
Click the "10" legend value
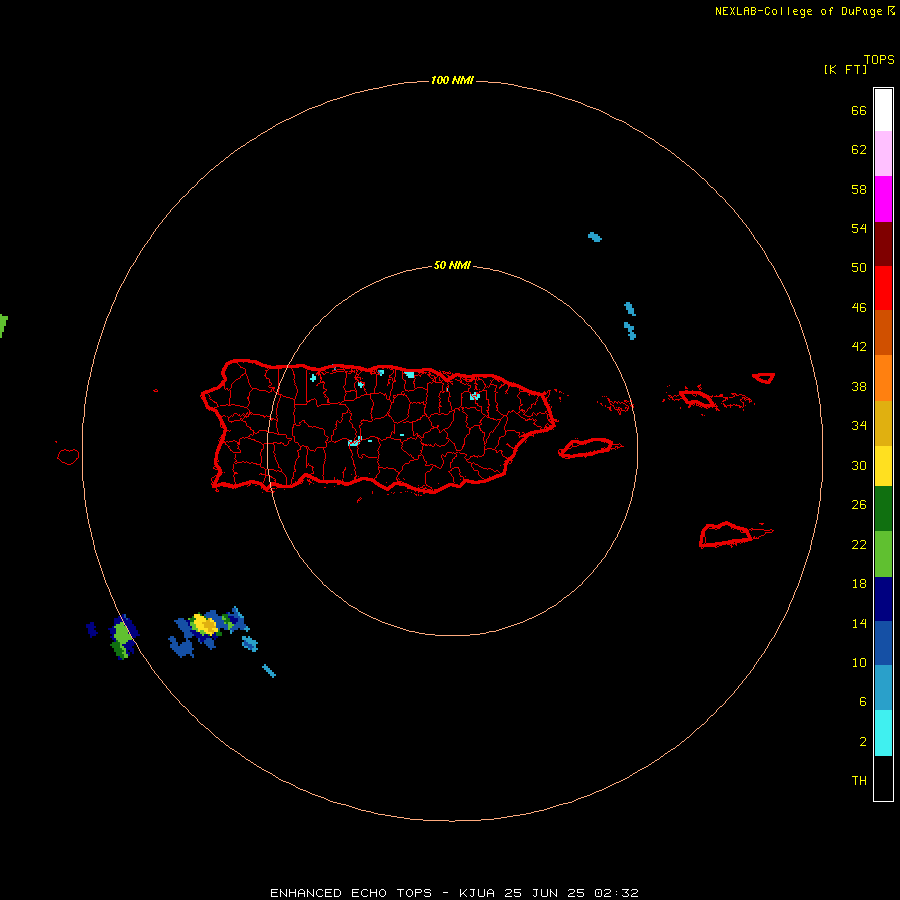859,662
